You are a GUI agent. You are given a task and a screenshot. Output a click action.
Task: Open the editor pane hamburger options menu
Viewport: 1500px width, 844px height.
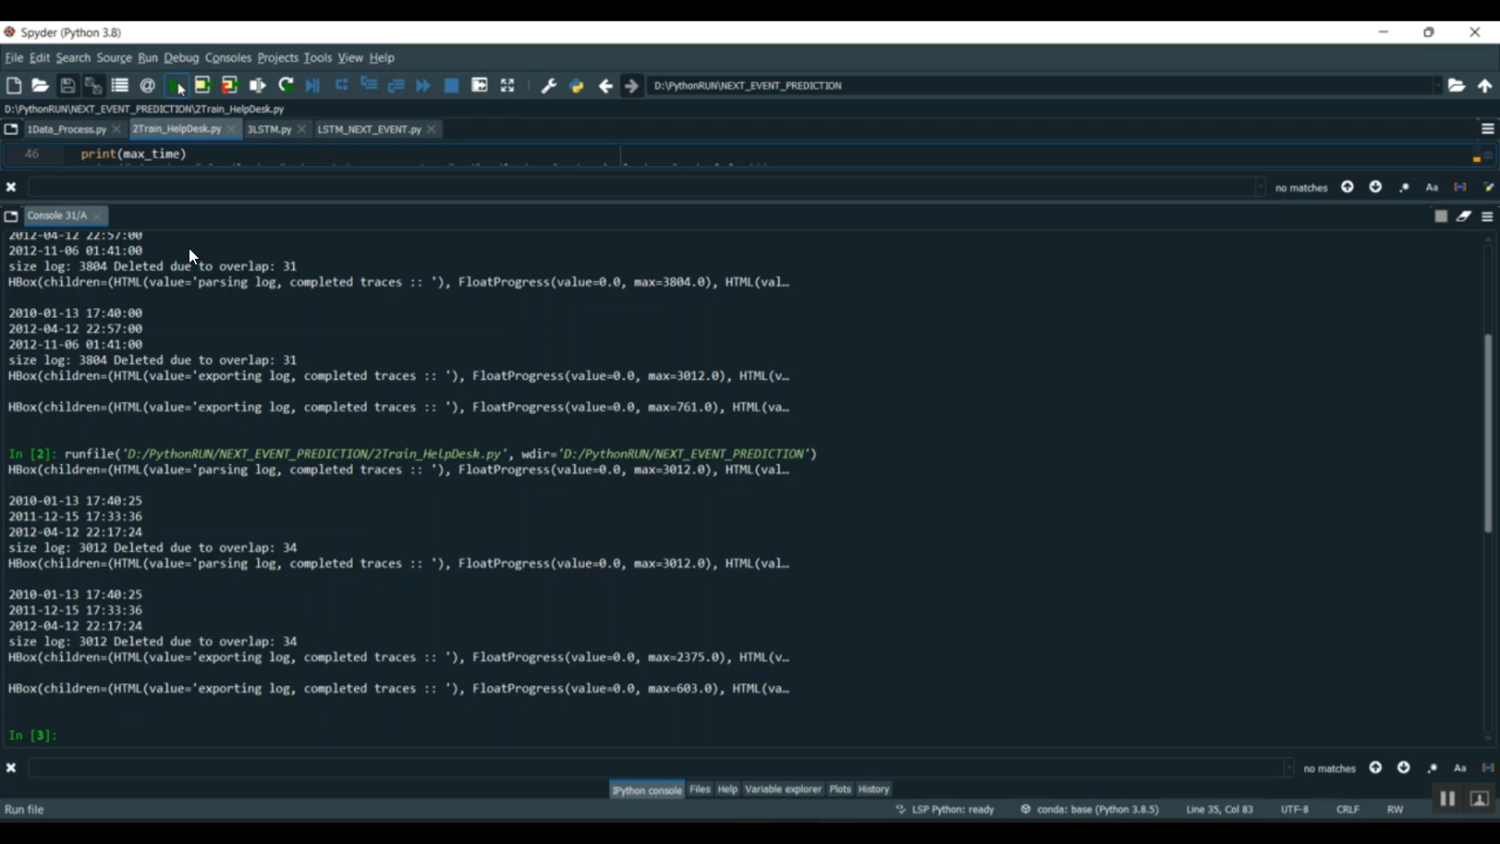coord(1487,129)
